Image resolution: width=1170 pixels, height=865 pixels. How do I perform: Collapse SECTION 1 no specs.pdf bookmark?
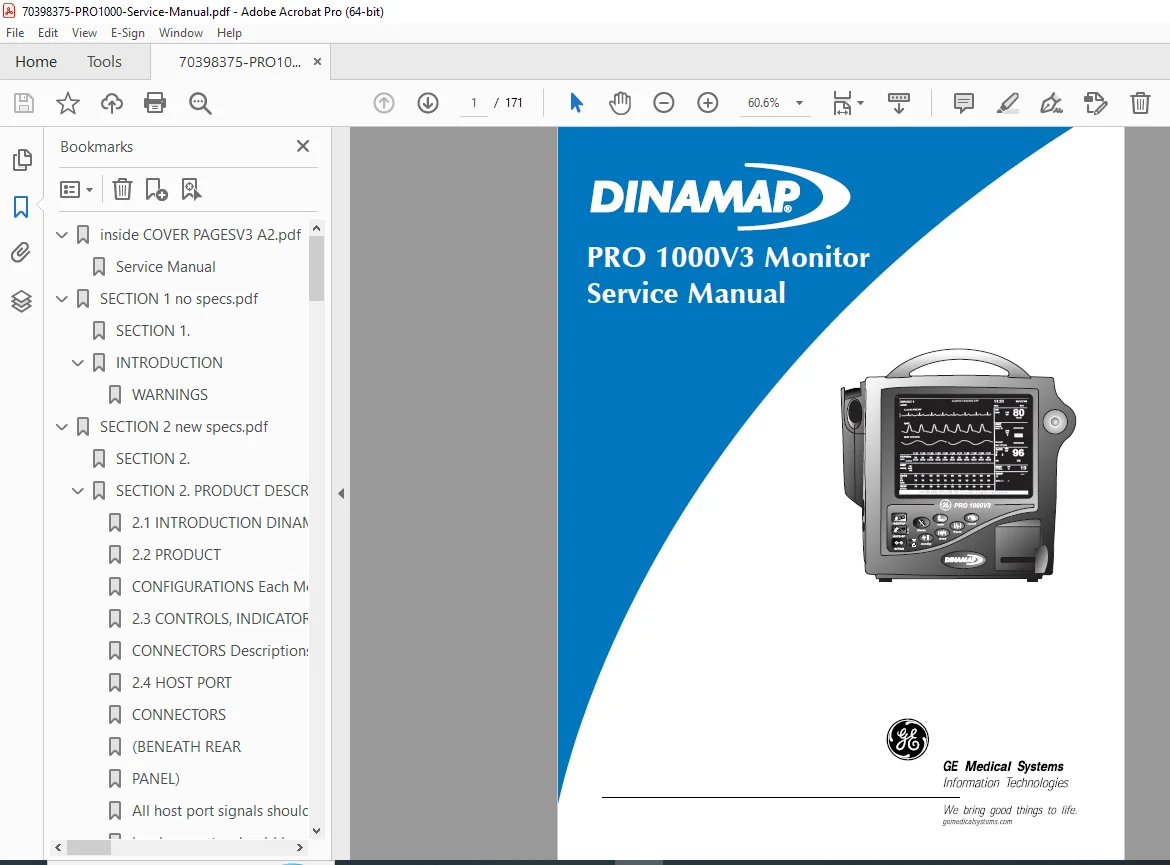[62, 299]
